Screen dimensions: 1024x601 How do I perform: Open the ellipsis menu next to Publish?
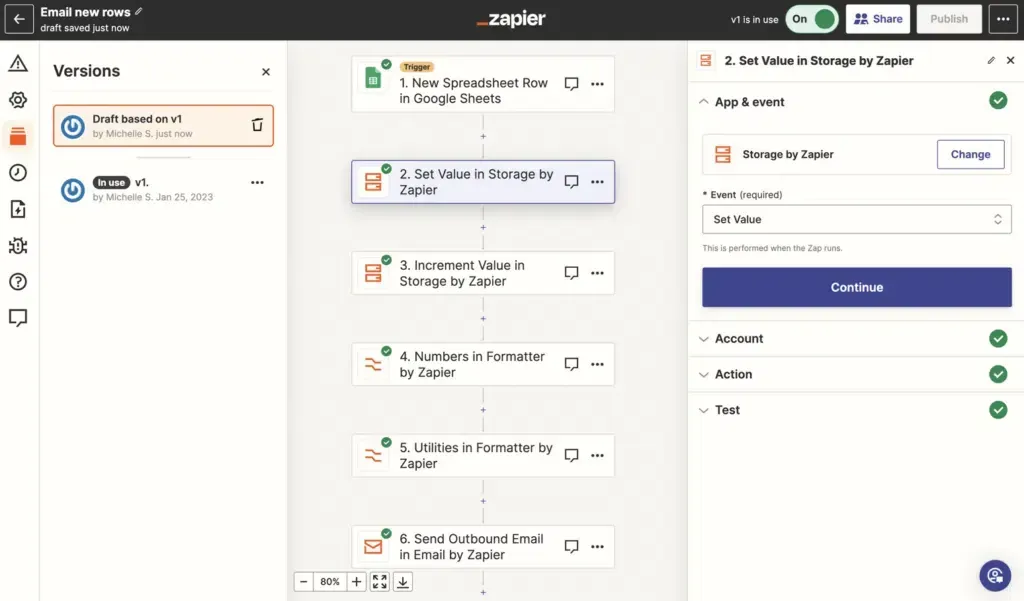(1003, 18)
